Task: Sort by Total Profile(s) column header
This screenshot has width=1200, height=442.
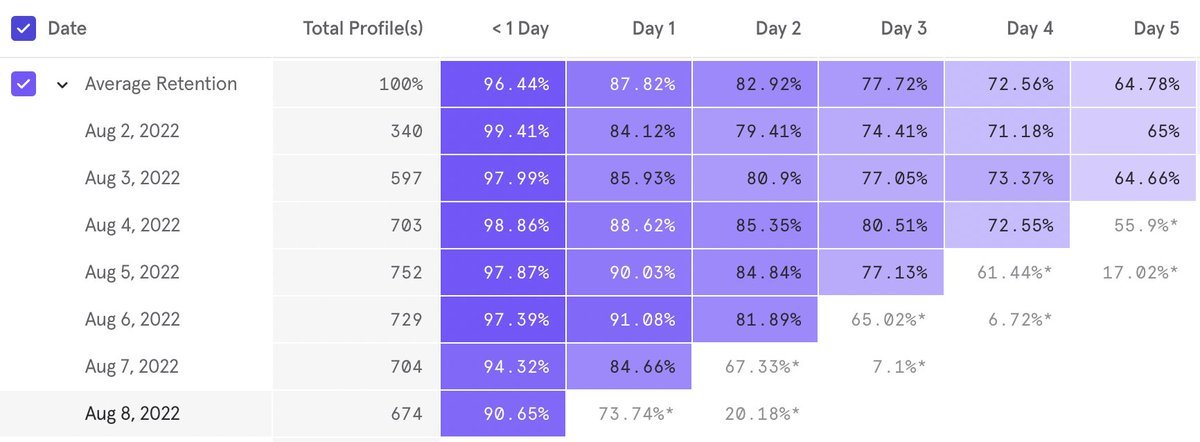Action: [363, 29]
